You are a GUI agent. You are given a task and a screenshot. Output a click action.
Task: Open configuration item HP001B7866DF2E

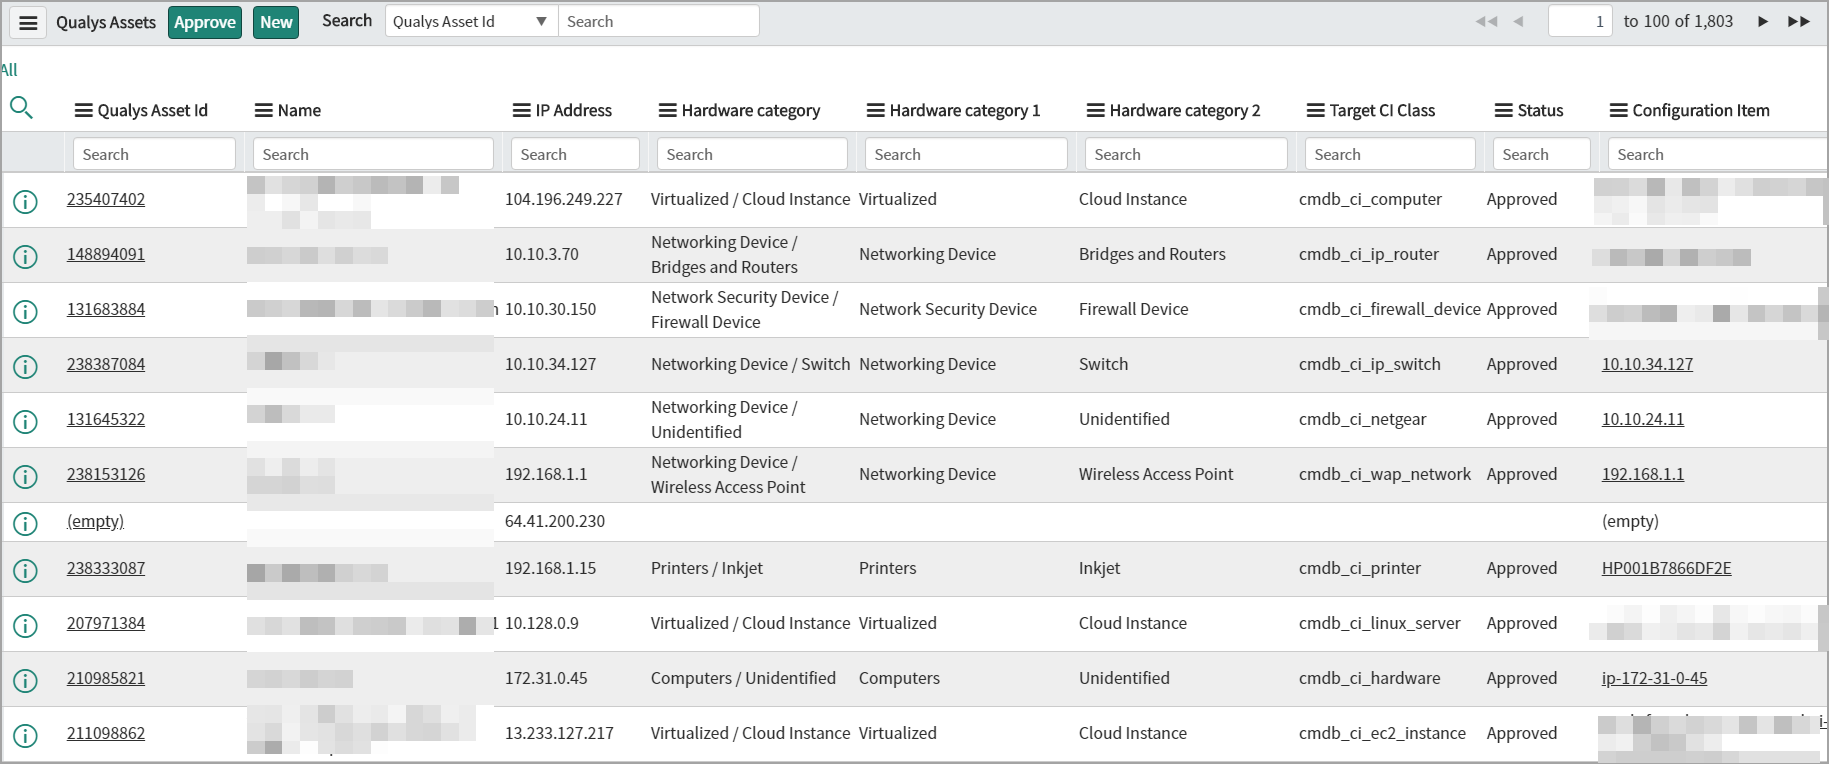(1666, 569)
